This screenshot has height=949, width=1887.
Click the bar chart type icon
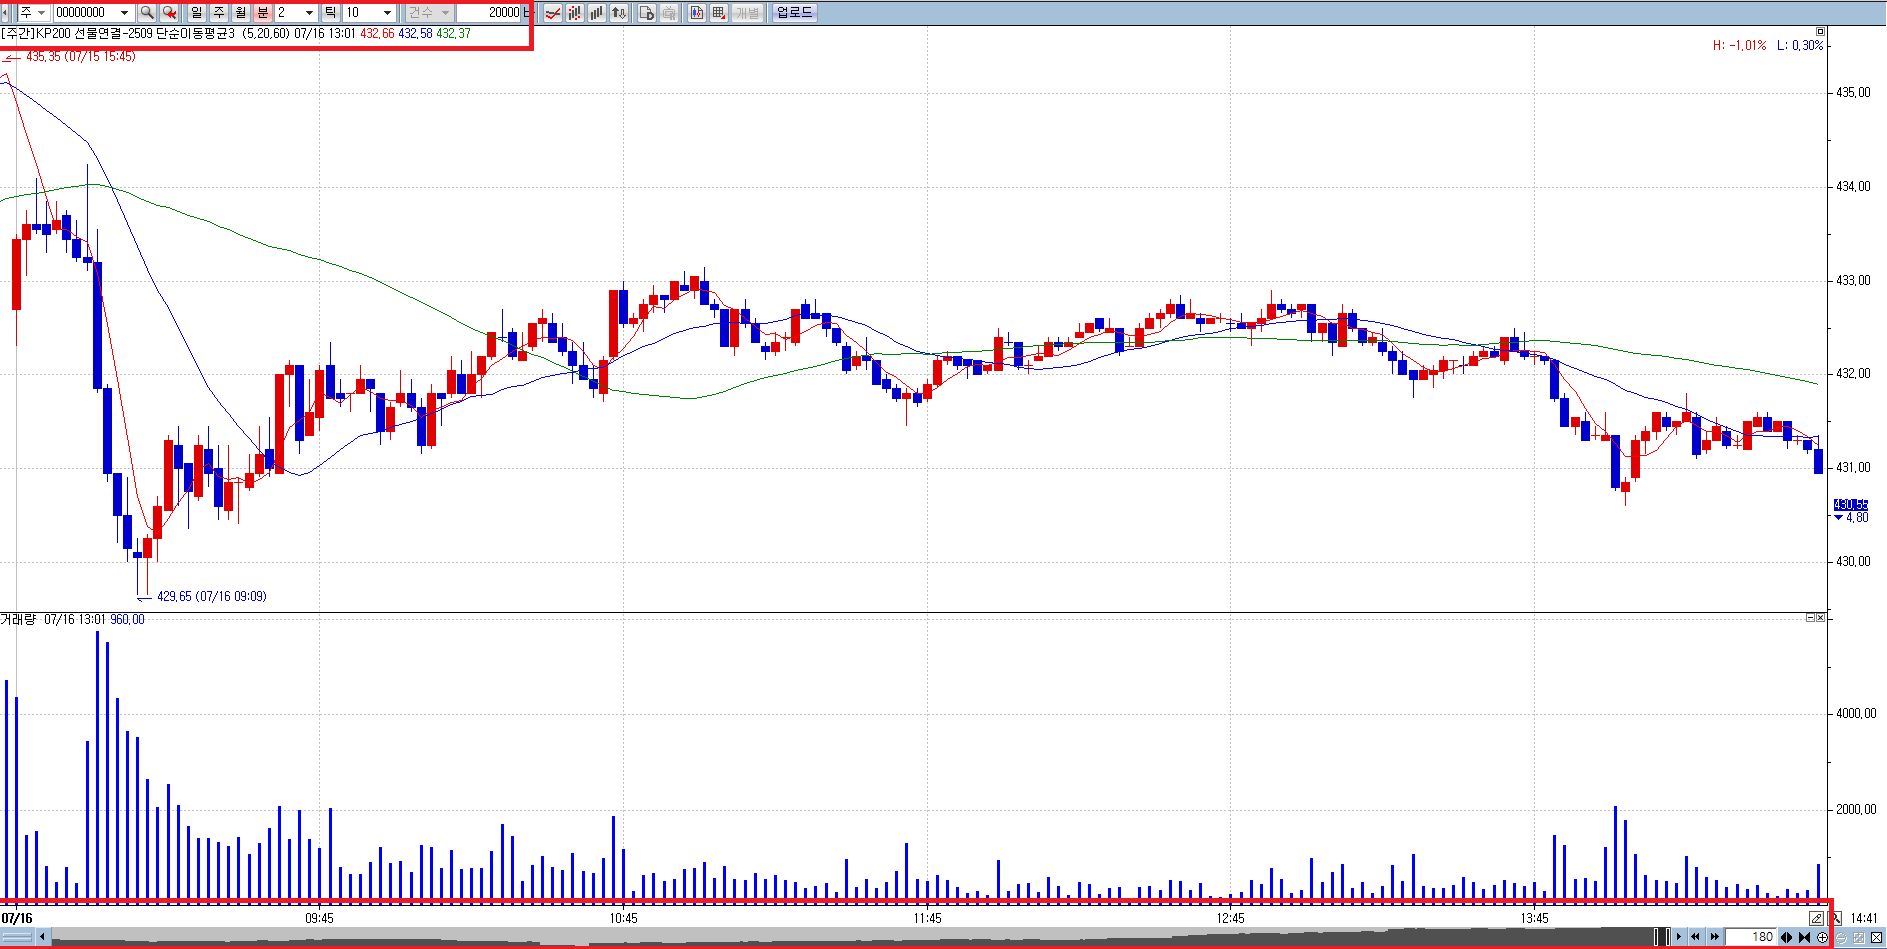click(x=597, y=13)
